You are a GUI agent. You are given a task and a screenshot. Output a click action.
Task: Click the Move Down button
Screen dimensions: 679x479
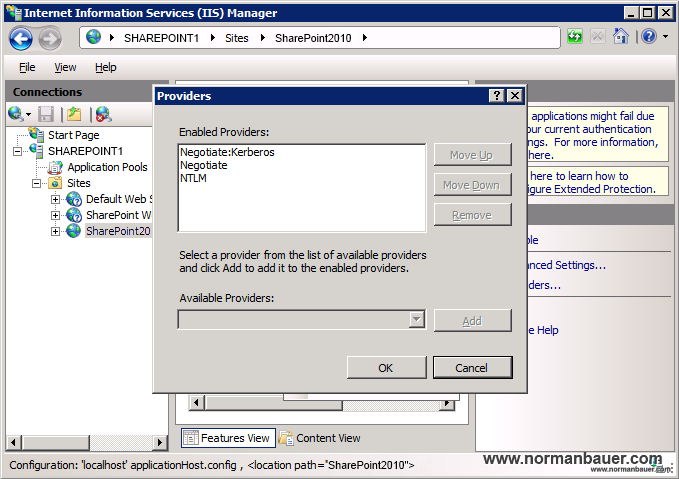click(472, 185)
